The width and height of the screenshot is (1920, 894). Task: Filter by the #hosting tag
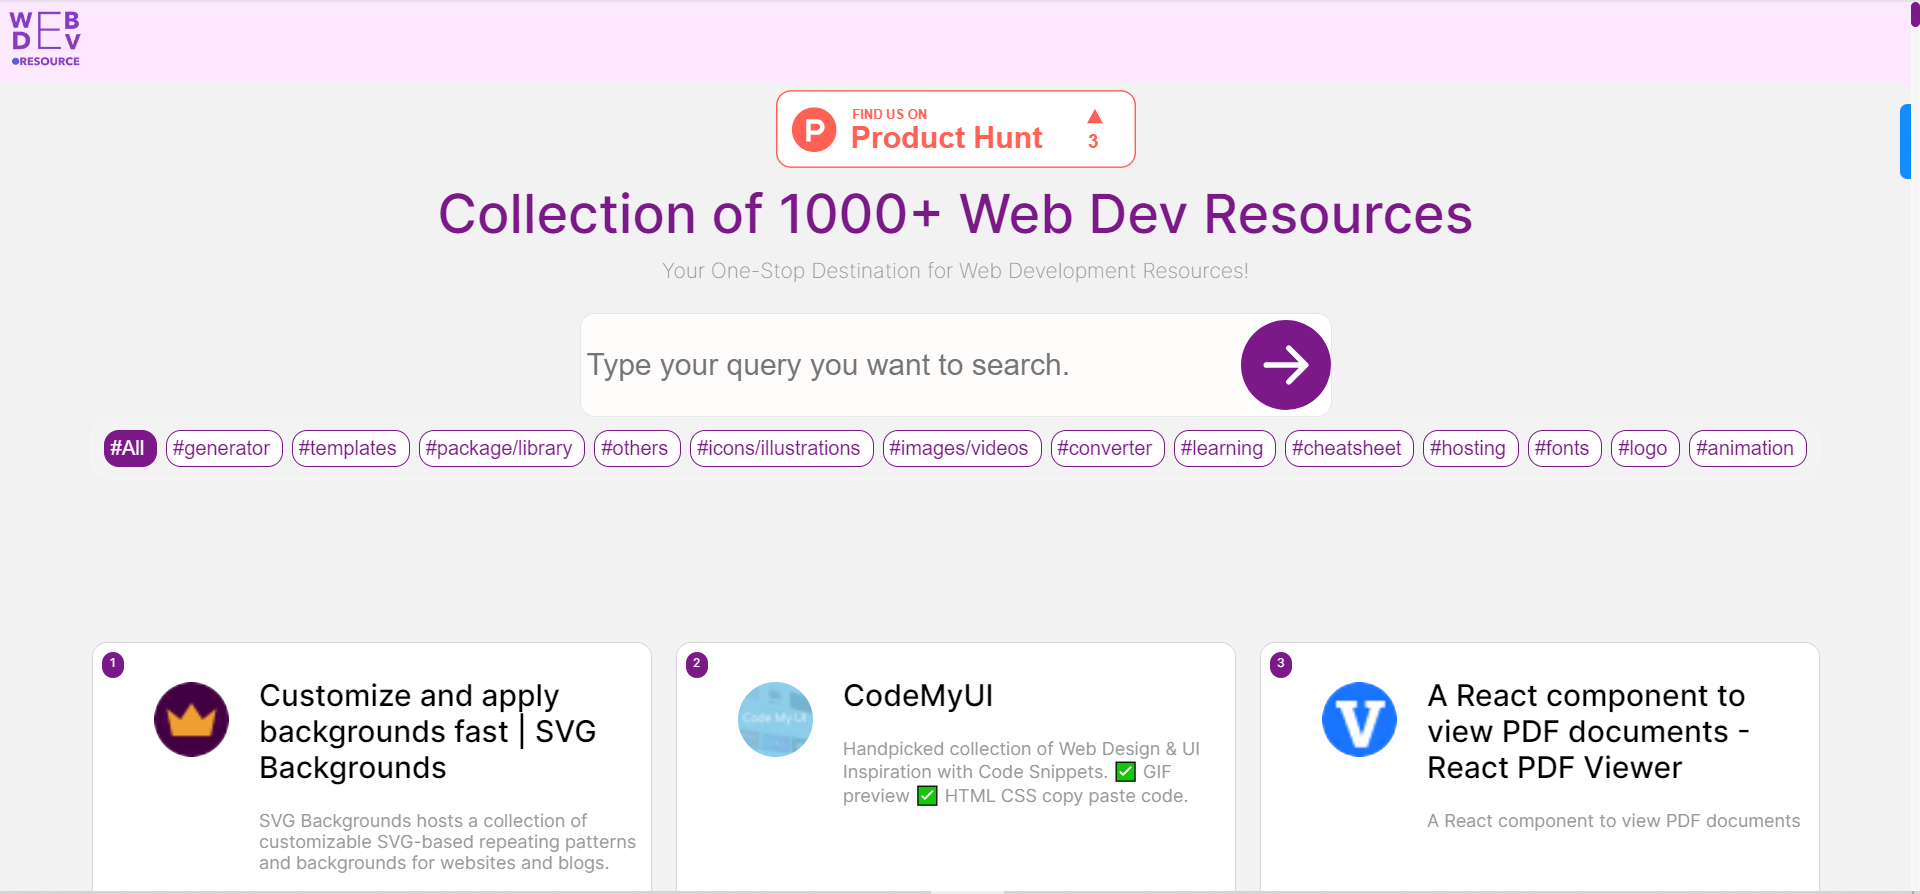point(1470,448)
